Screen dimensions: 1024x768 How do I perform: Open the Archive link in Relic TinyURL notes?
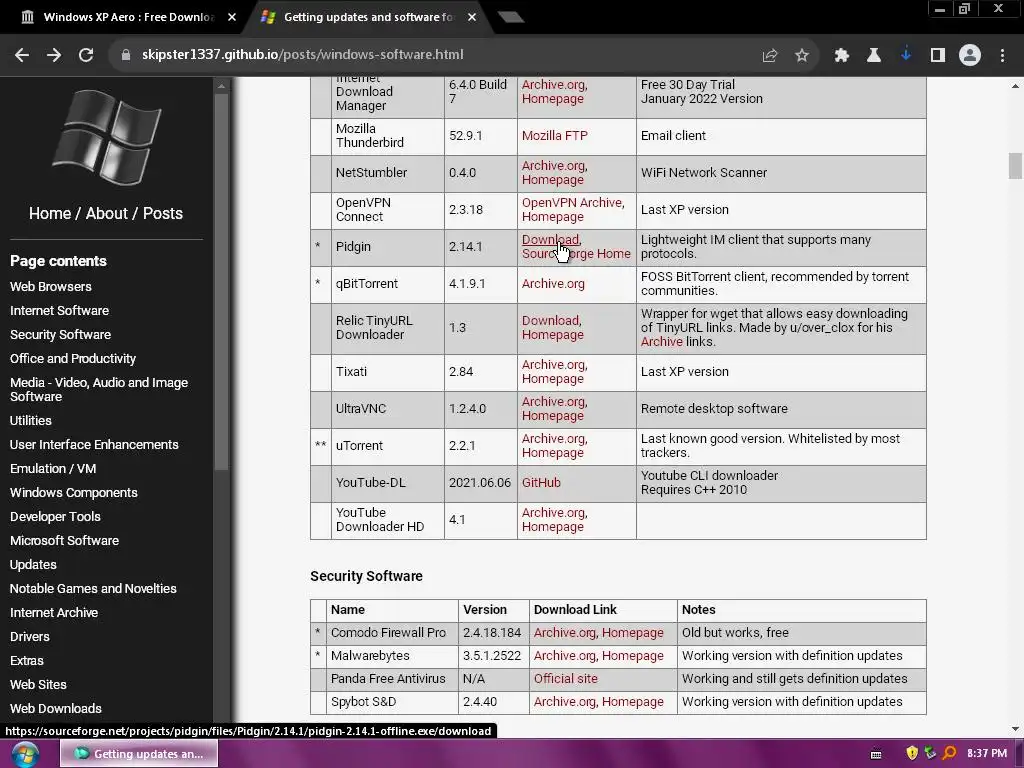(662, 342)
